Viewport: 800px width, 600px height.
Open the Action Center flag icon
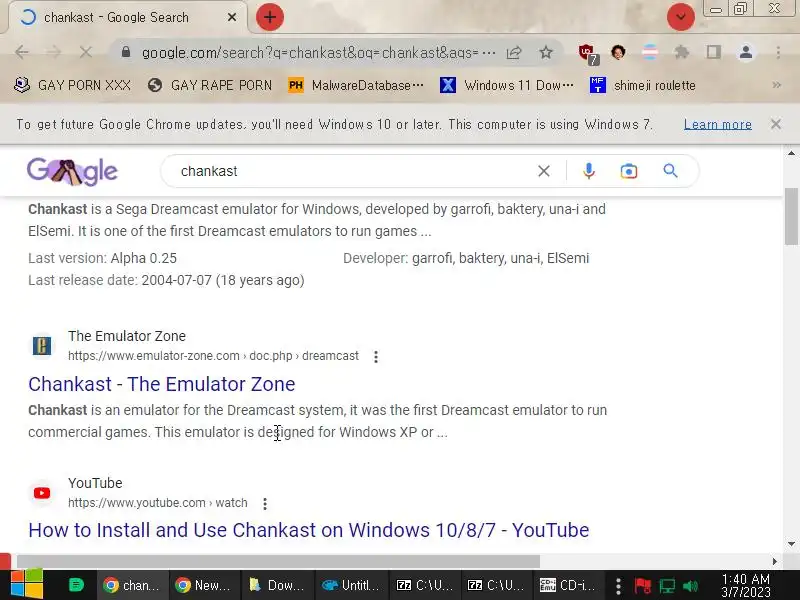(642, 586)
